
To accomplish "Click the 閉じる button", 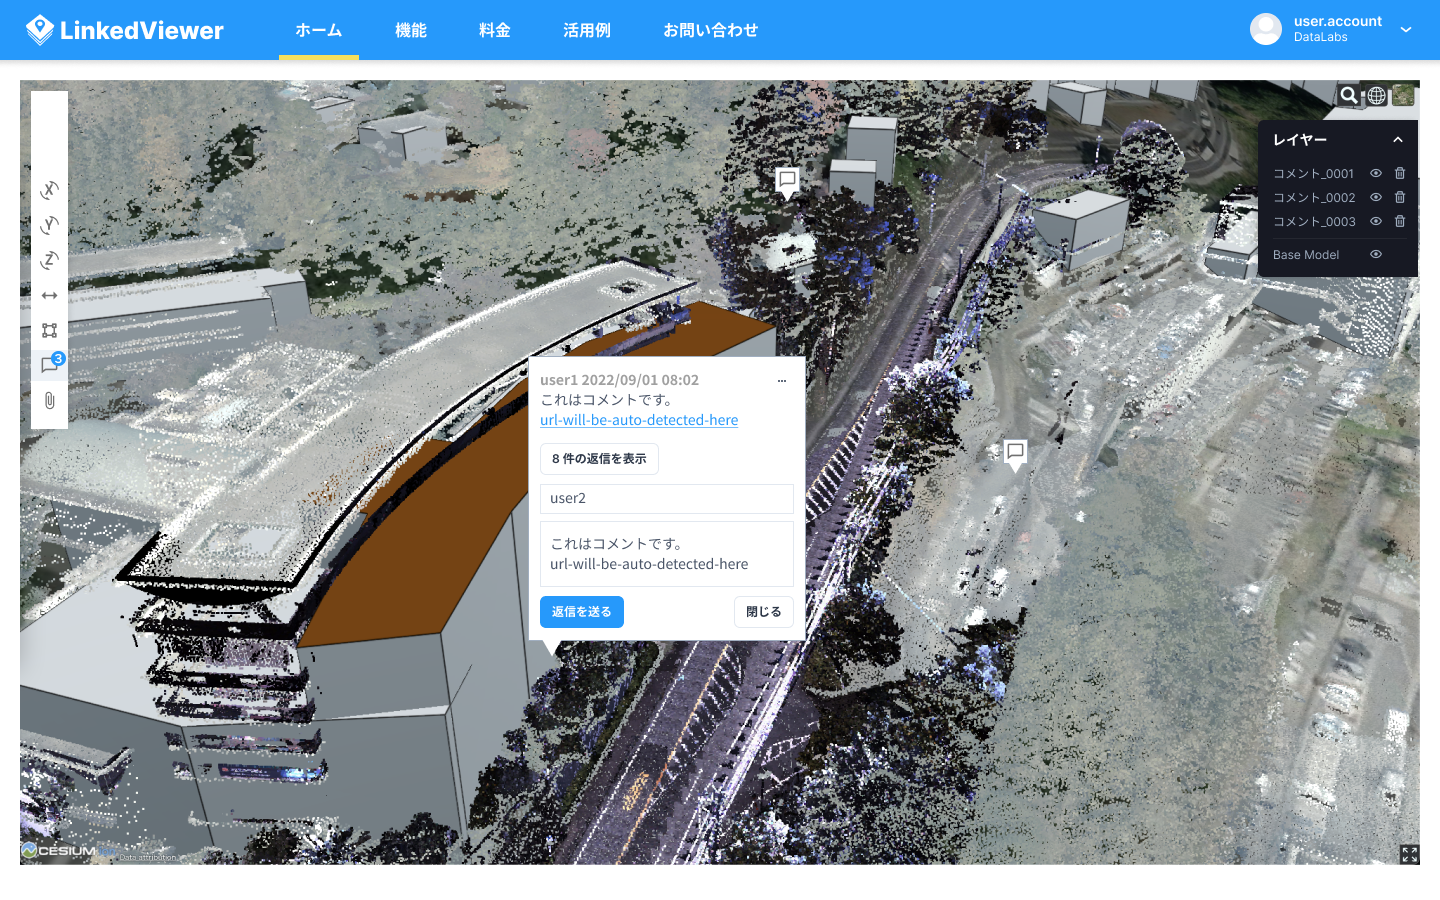I will (x=764, y=612).
